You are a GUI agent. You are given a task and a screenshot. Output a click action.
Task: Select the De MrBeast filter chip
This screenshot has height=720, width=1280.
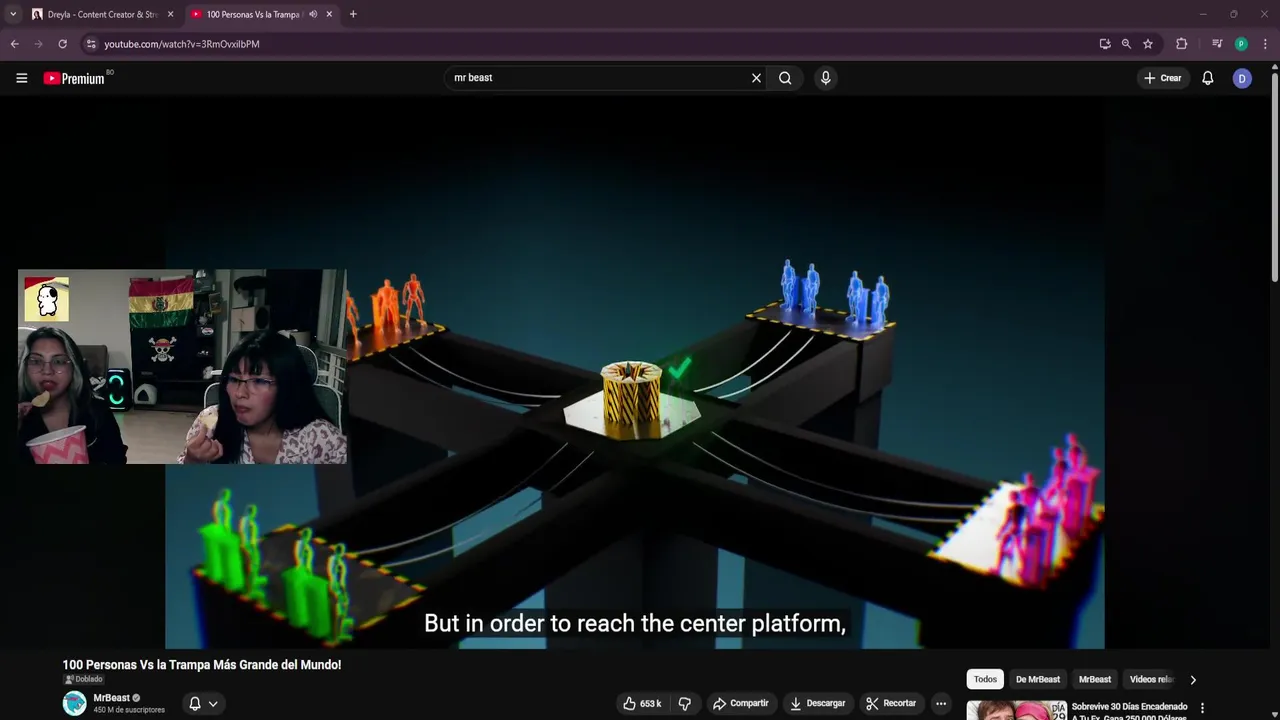[1038, 679]
